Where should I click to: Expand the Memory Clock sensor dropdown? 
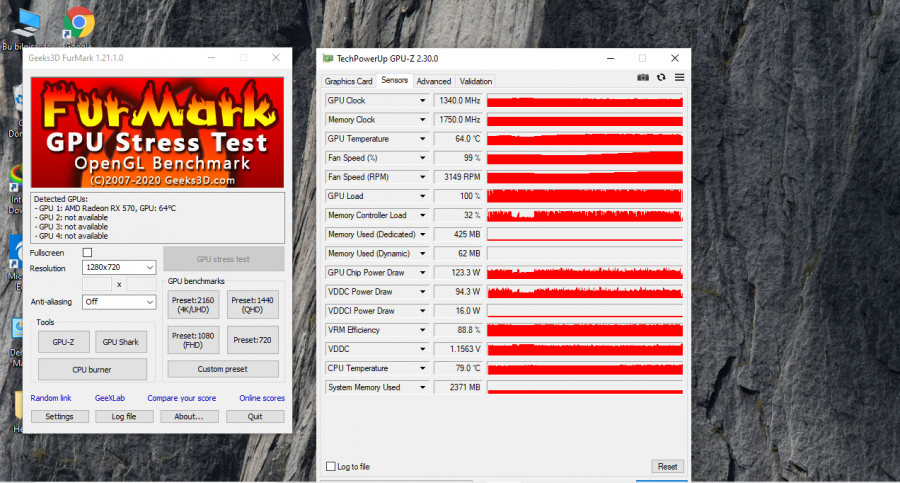click(x=422, y=119)
